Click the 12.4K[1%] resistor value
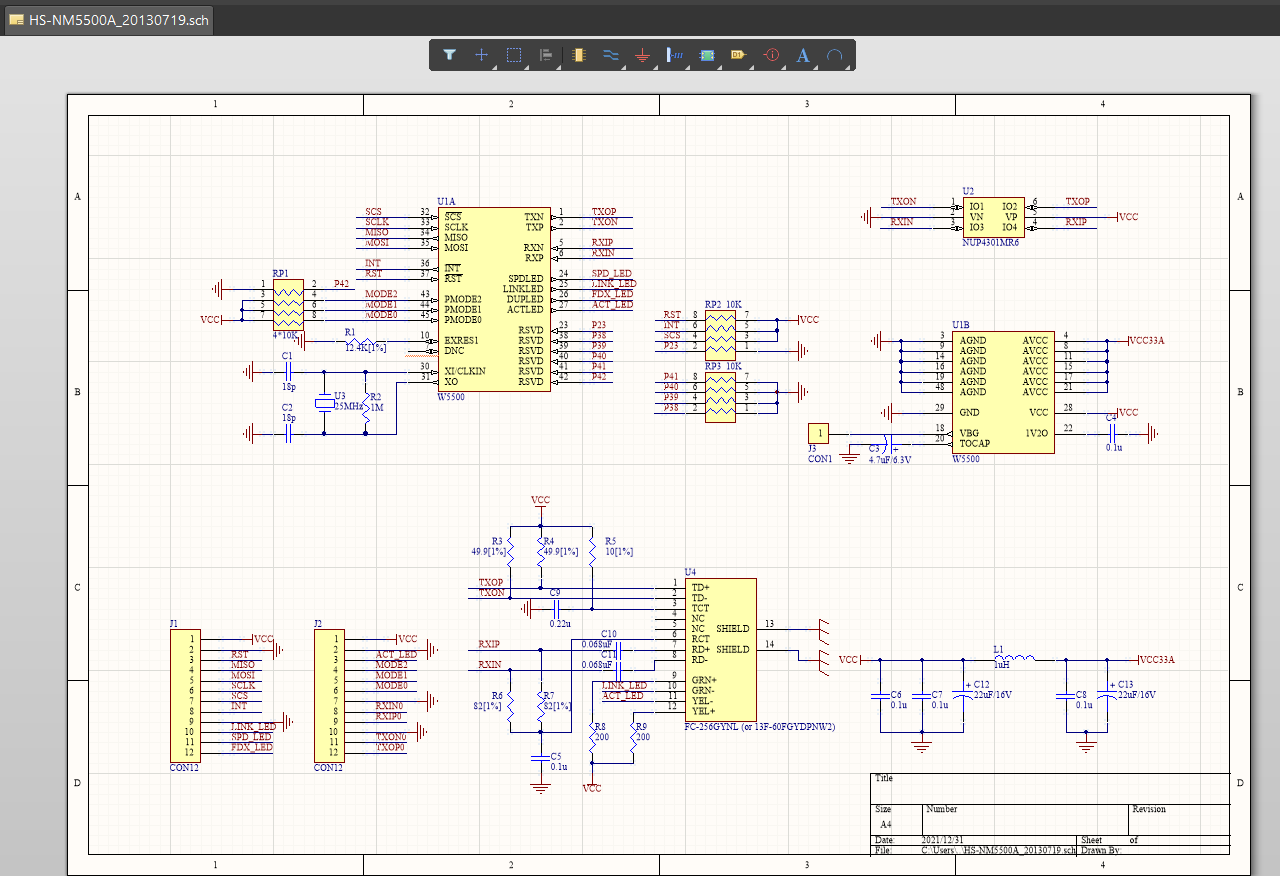 (366, 347)
